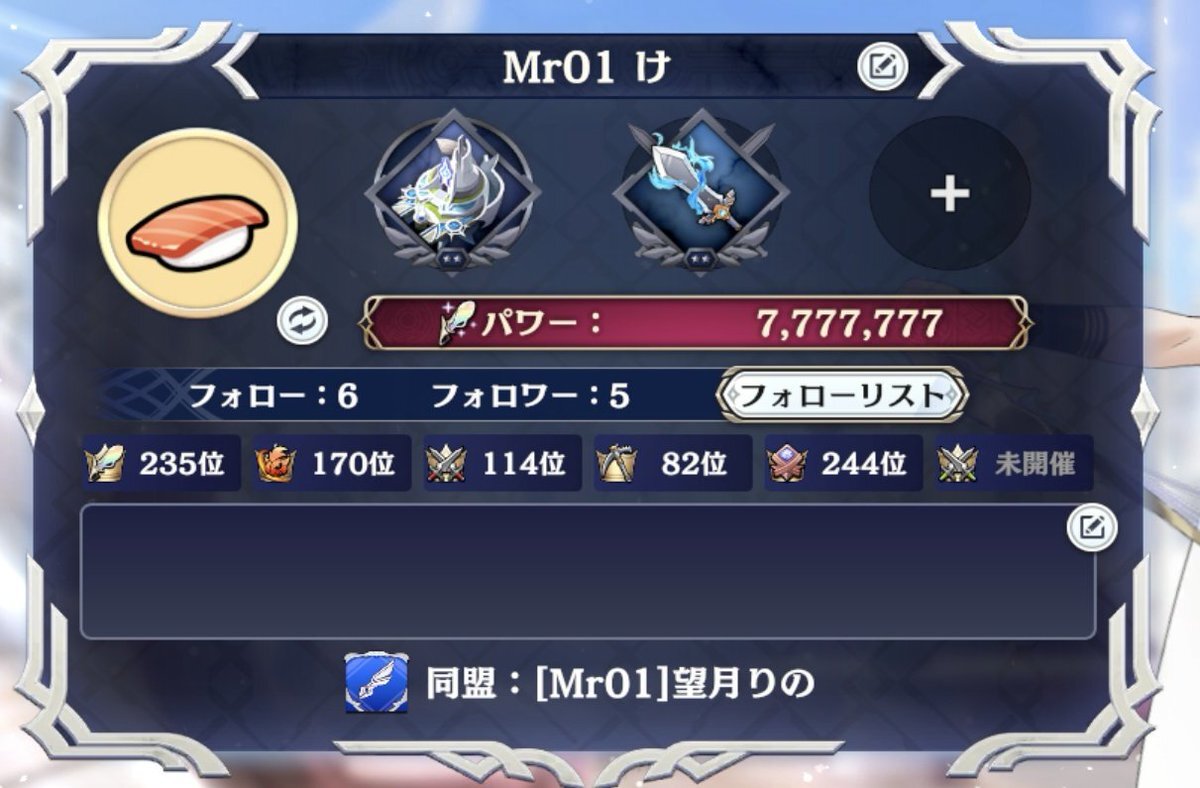
Task: Tap the 未開催 ranking slot
Action: point(1014,464)
